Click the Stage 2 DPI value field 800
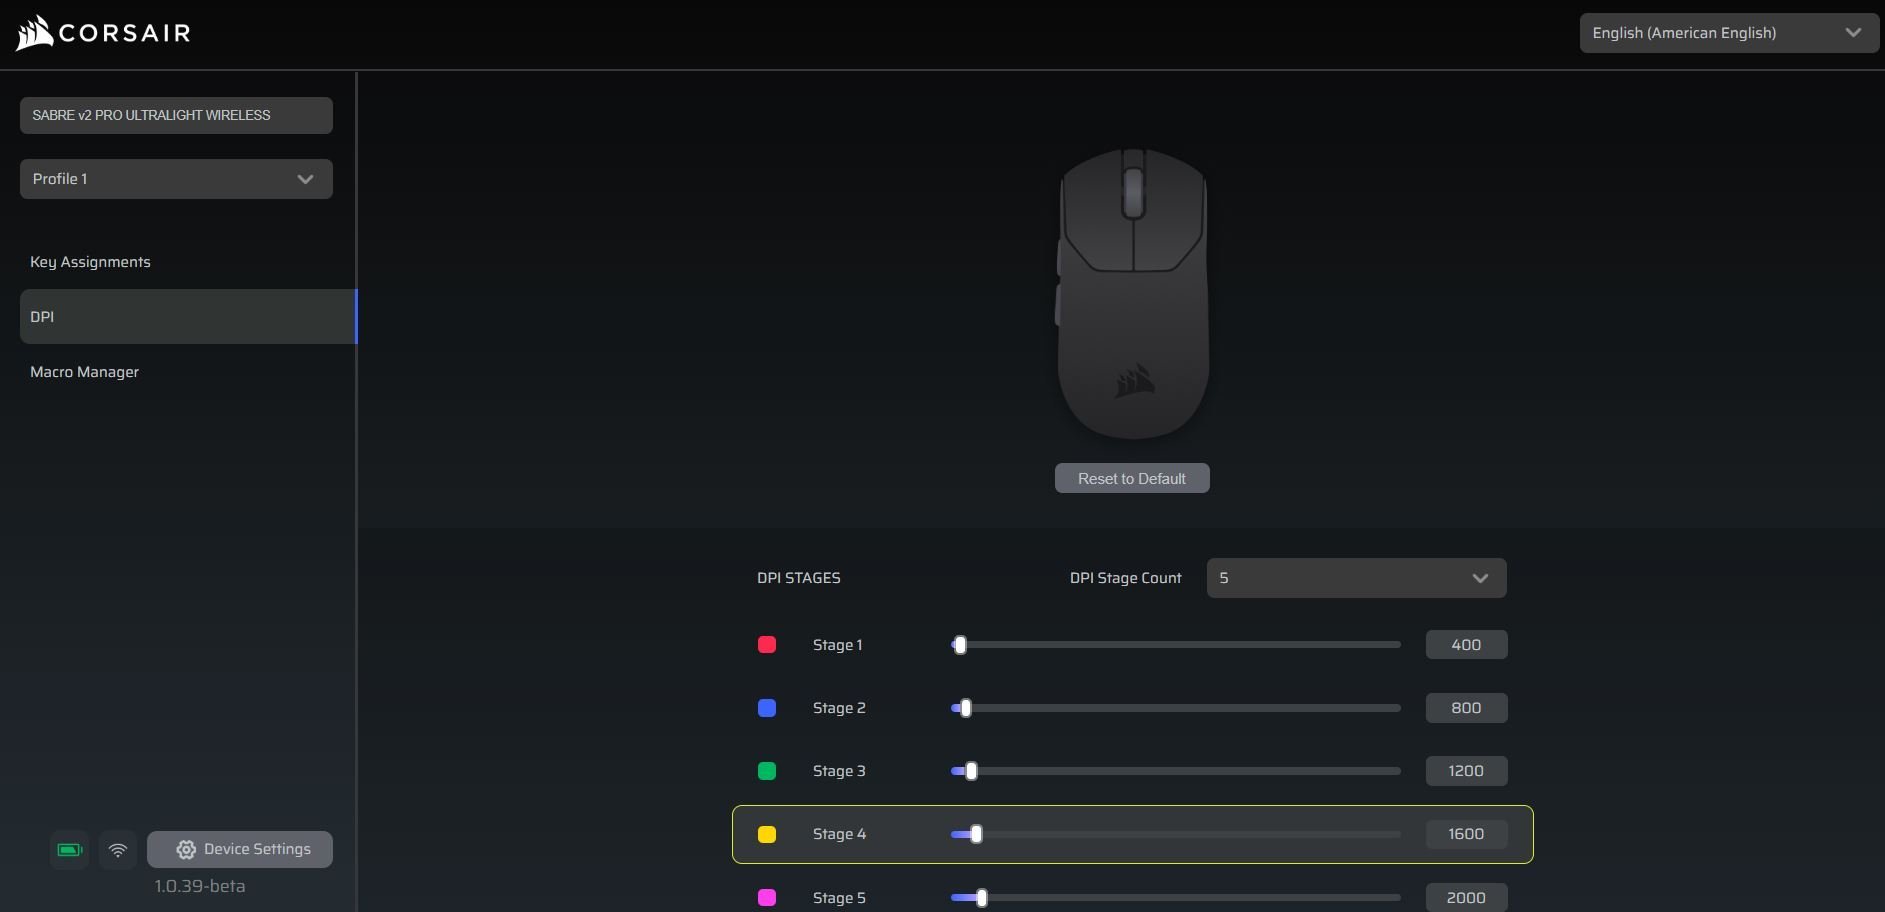The image size is (1885, 912). pos(1466,708)
